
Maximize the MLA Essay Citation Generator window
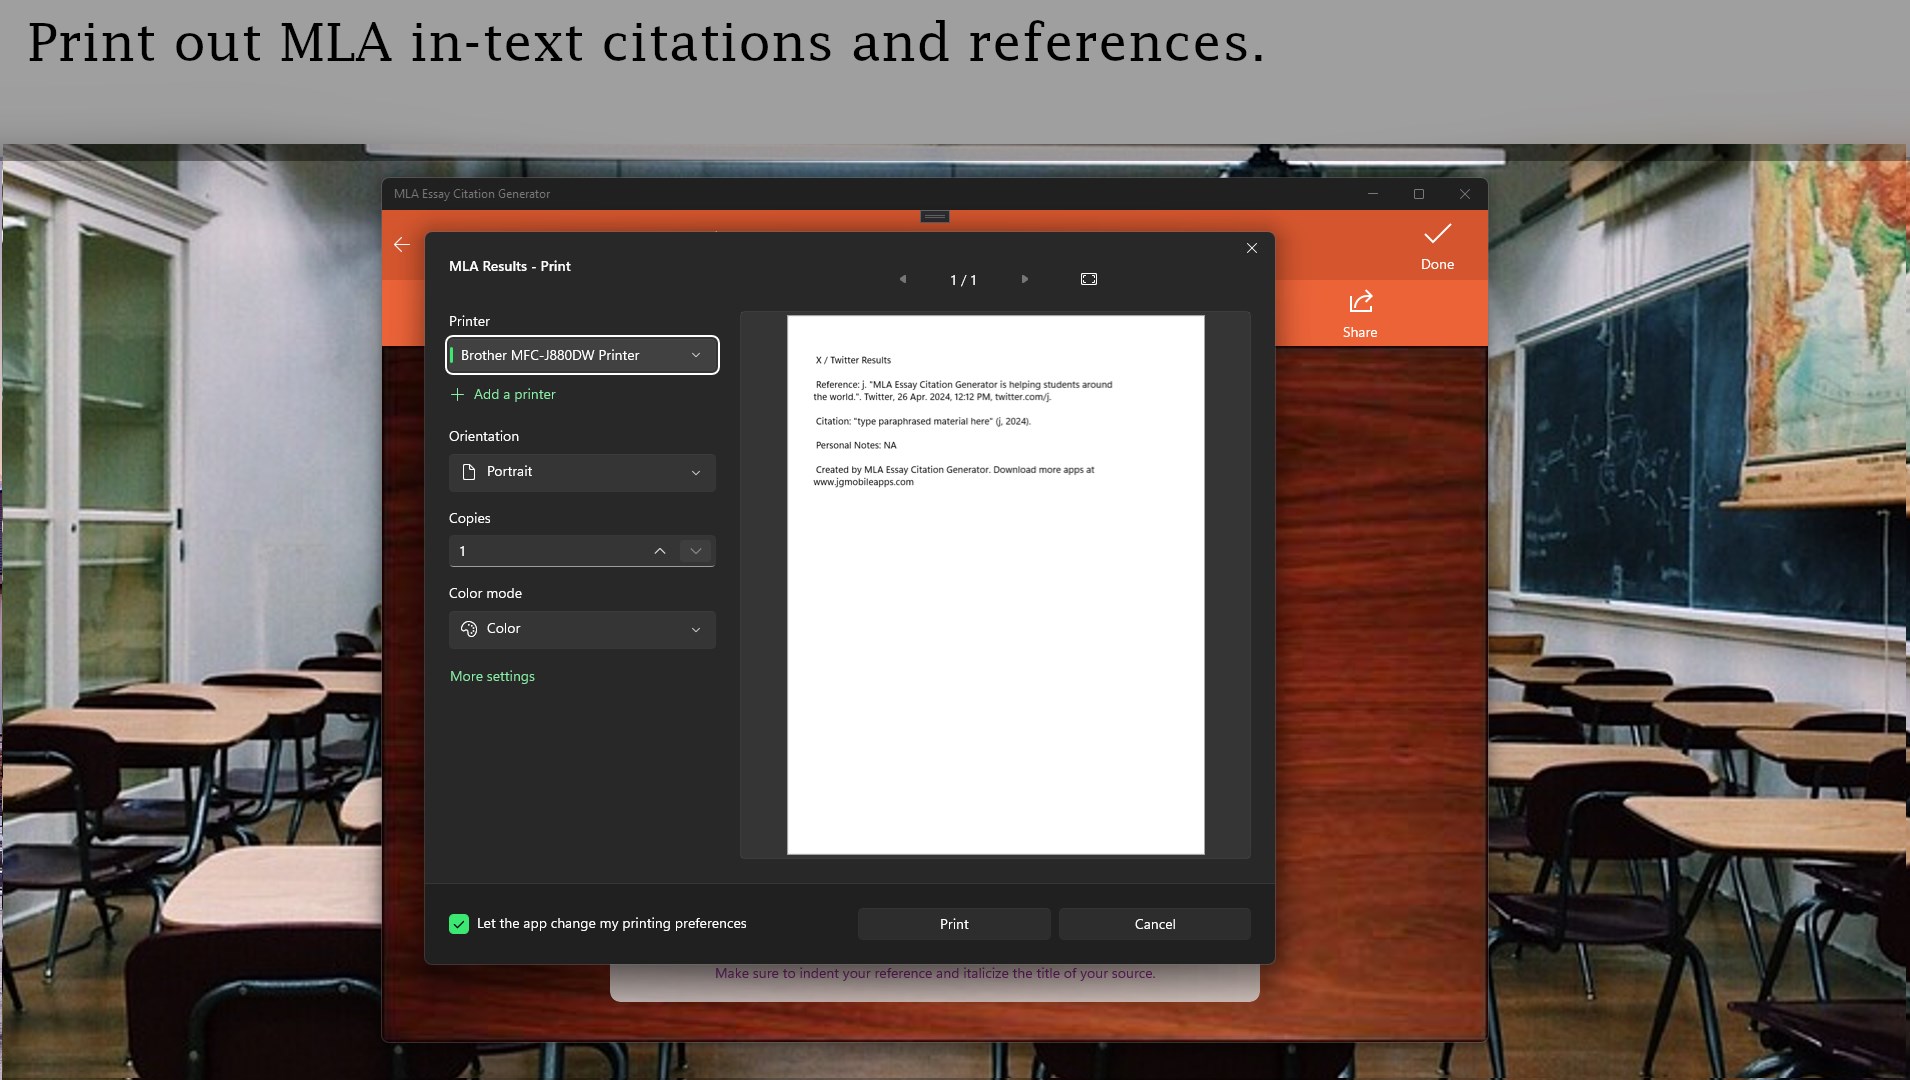click(1419, 194)
